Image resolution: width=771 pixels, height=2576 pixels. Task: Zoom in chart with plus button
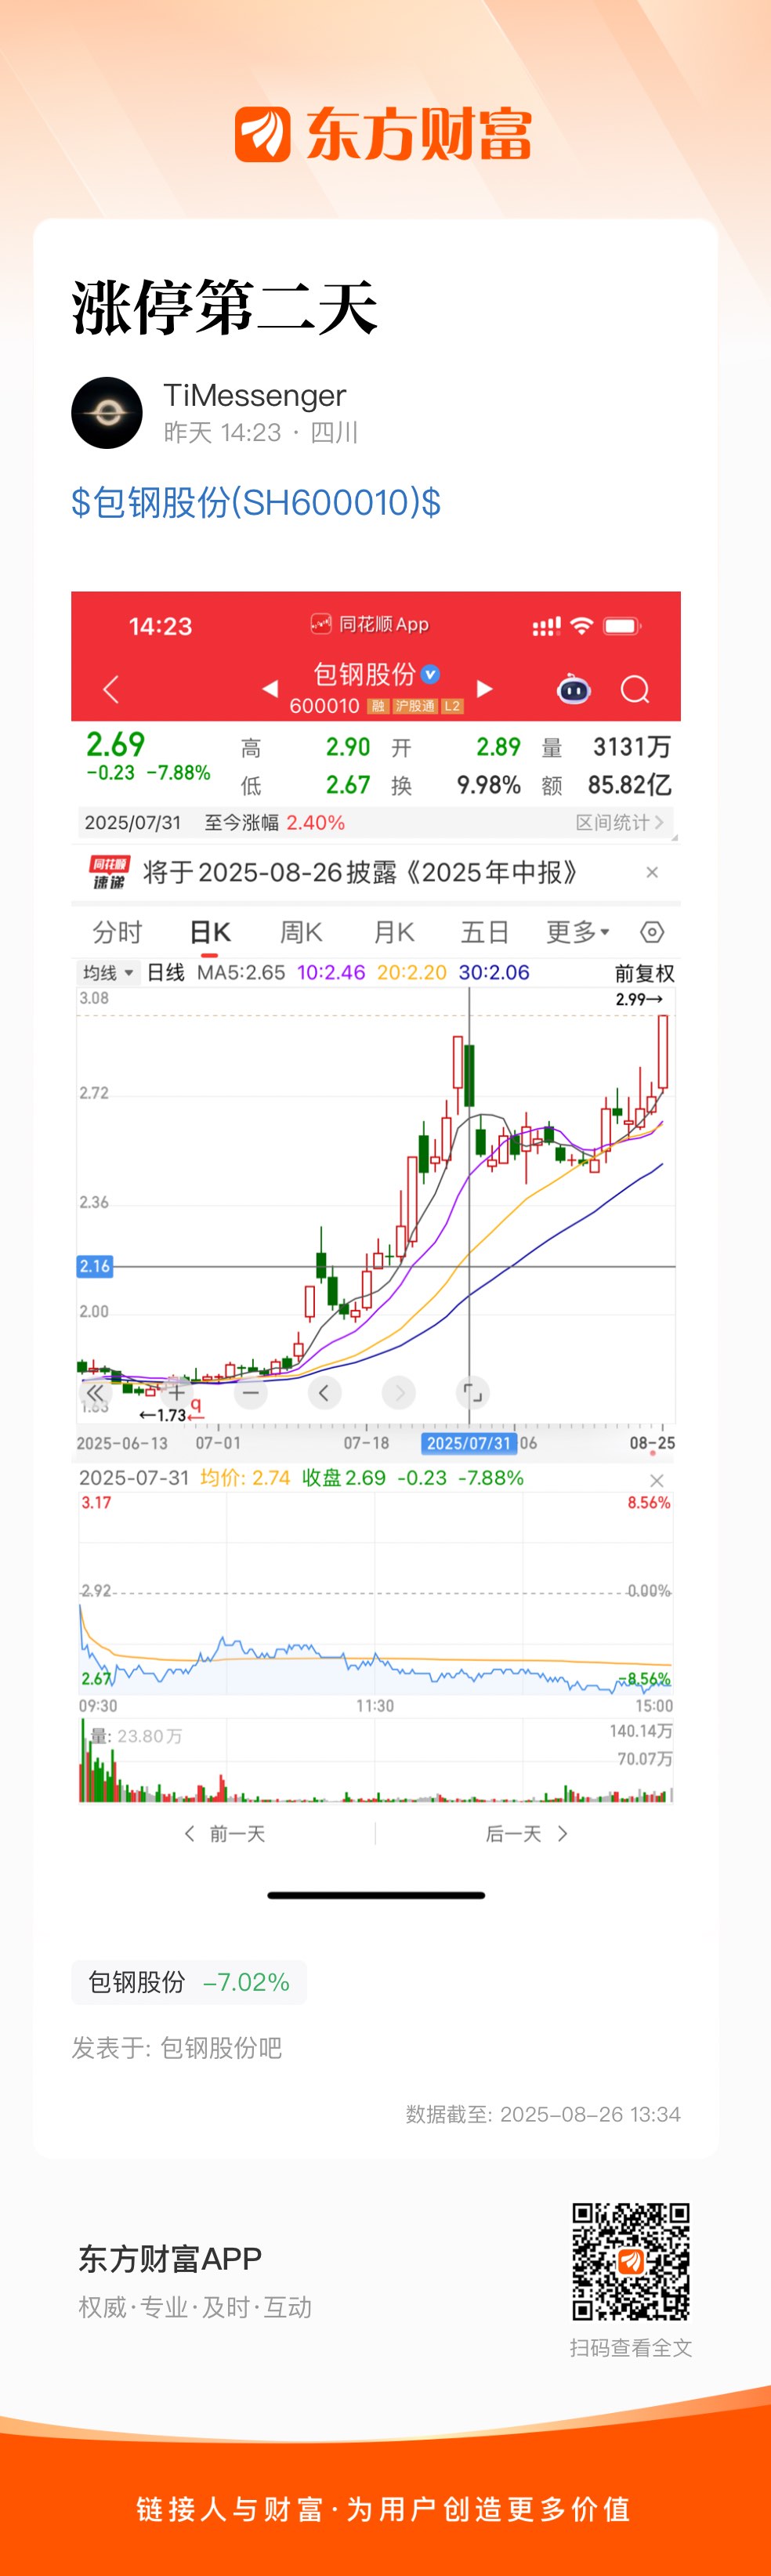(176, 1392)
